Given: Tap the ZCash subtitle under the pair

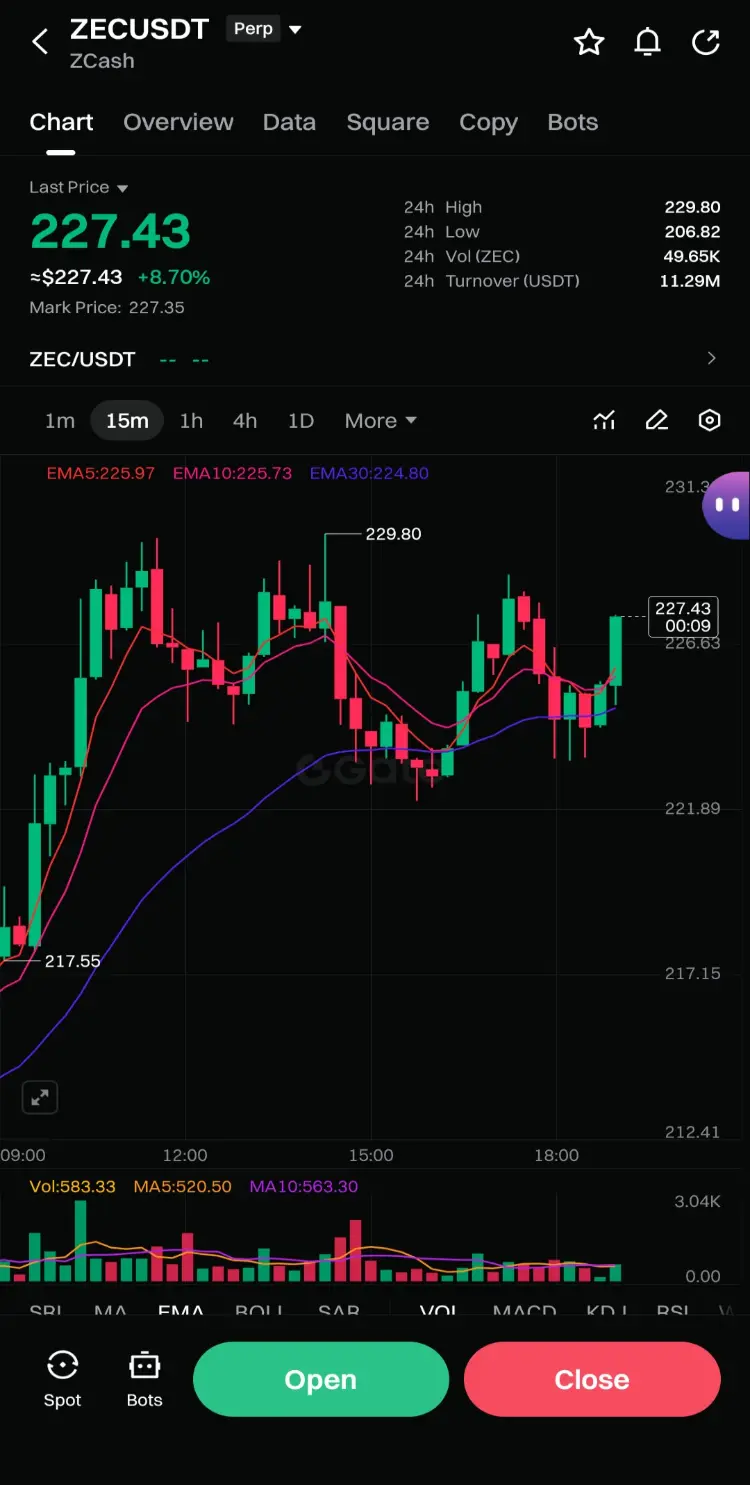Looking at the screenshot, I should click(102, 61).
